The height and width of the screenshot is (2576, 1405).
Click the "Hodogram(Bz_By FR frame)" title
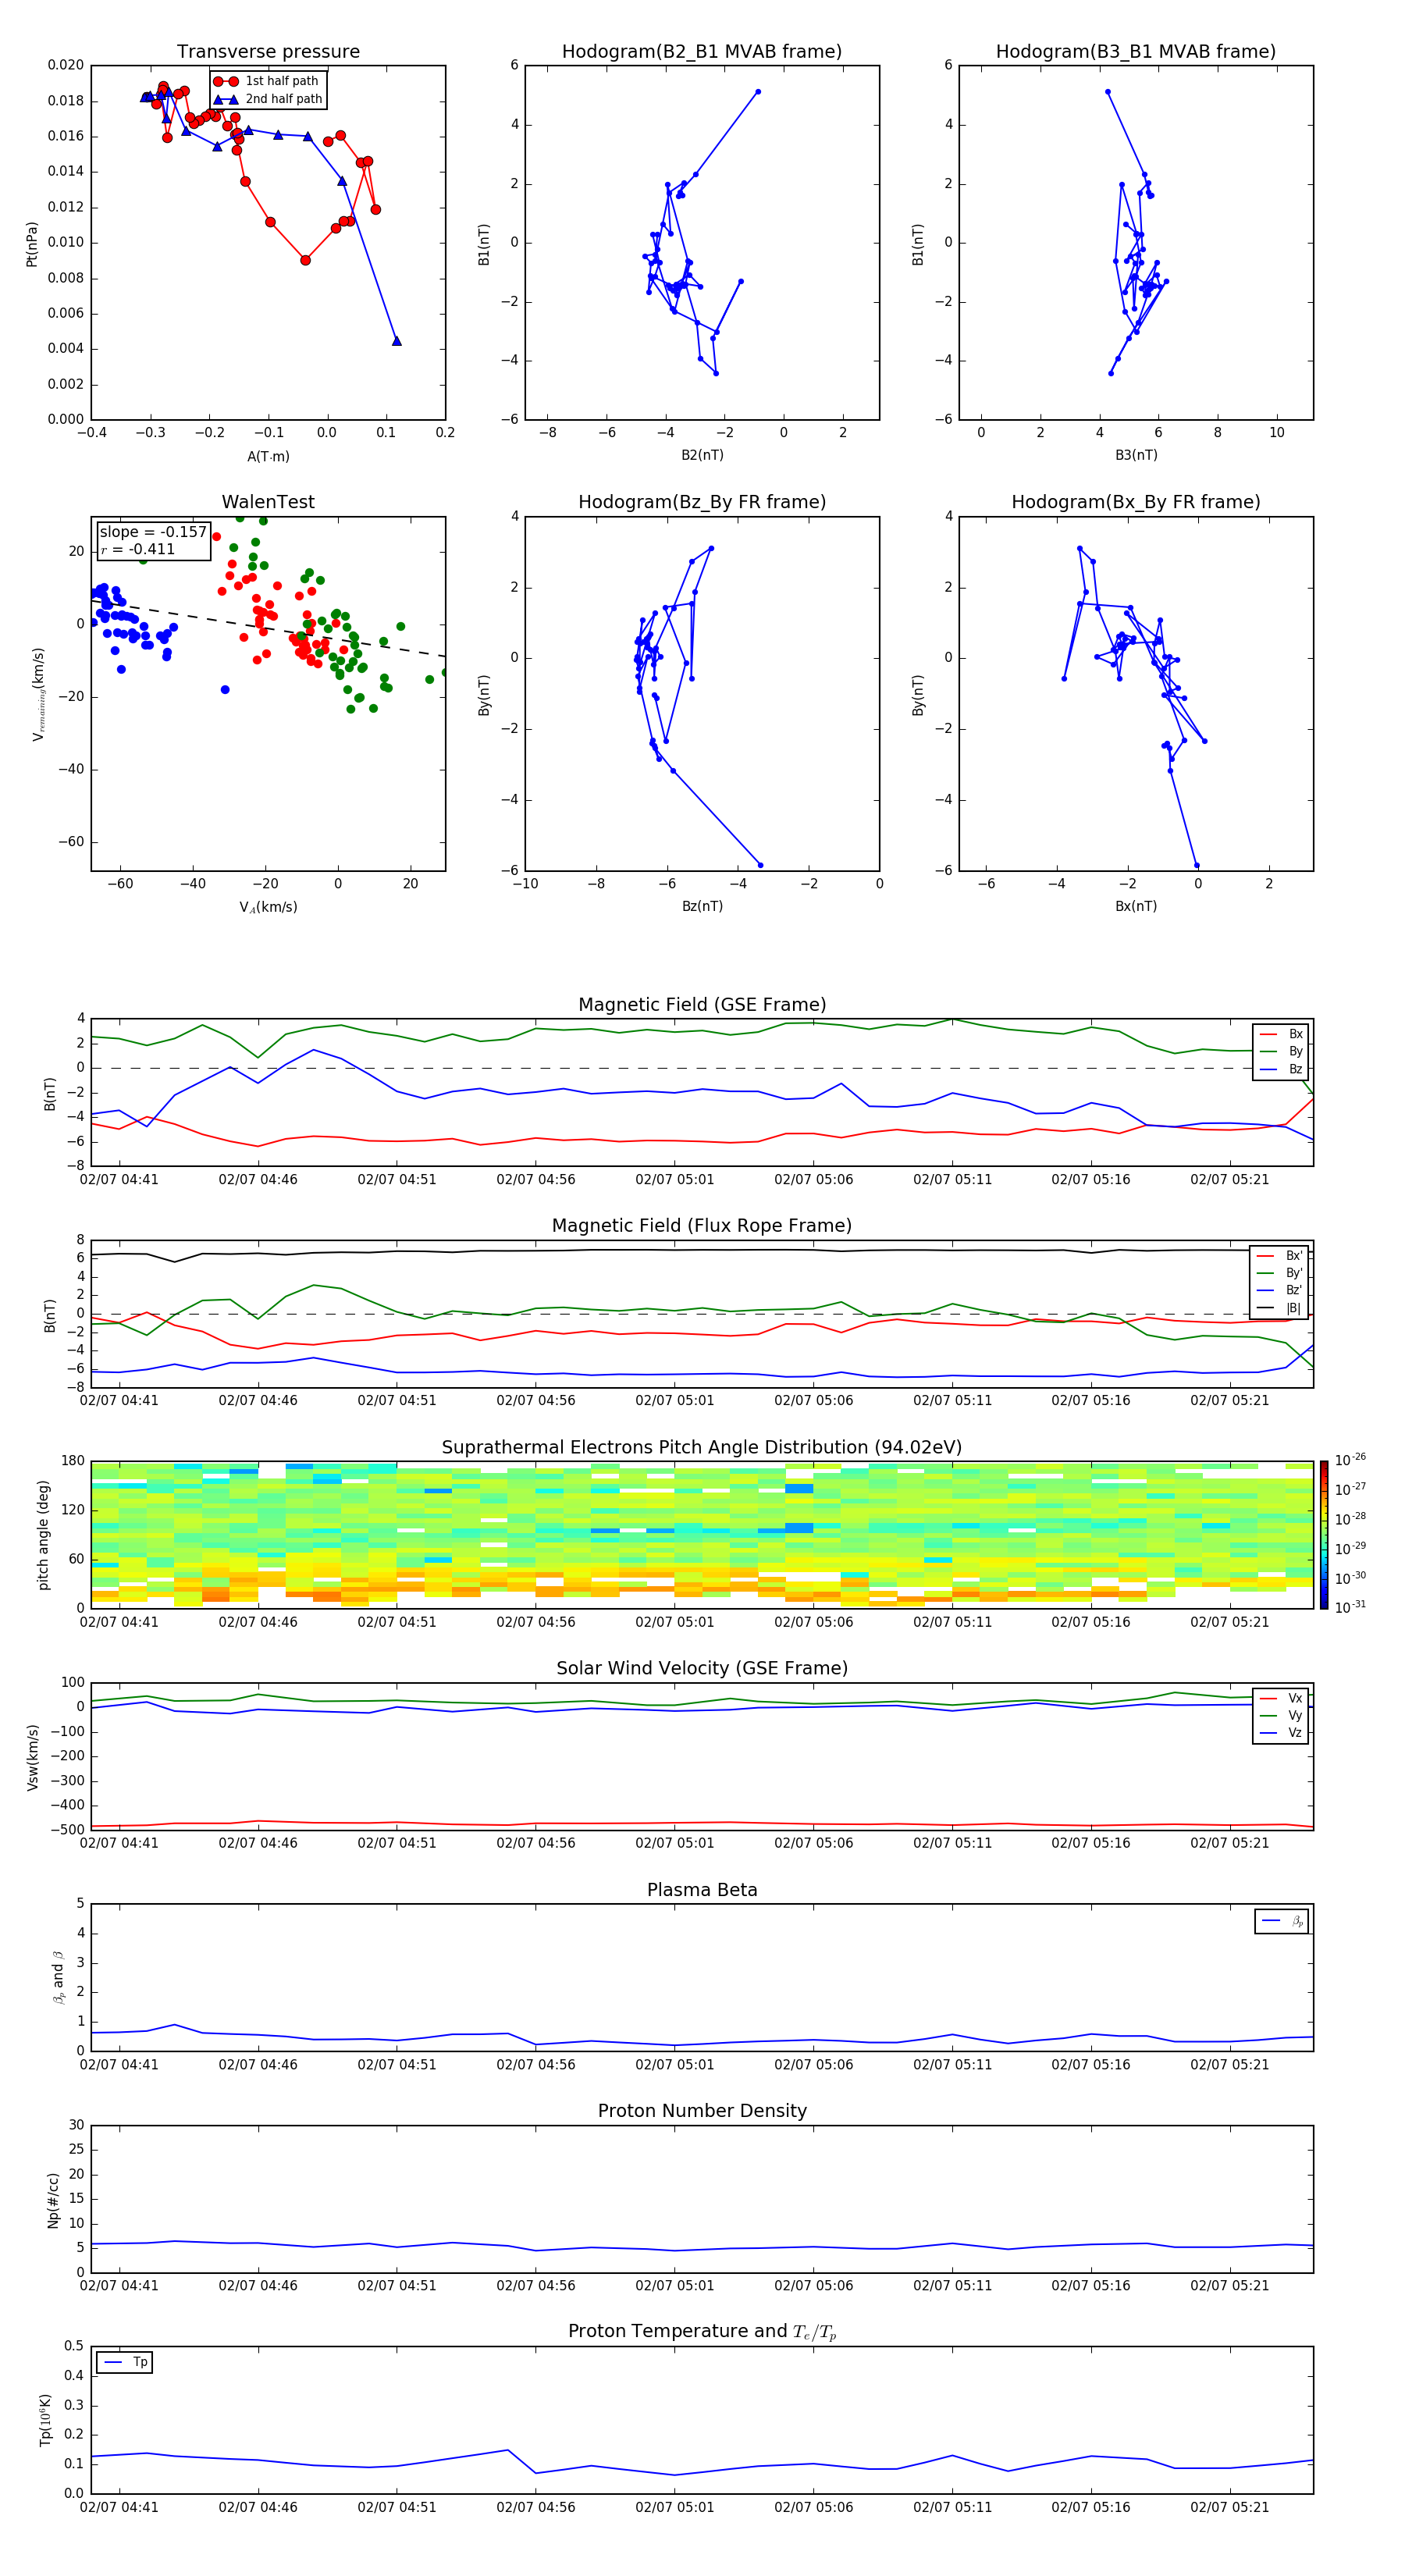(x=702, y=502)
